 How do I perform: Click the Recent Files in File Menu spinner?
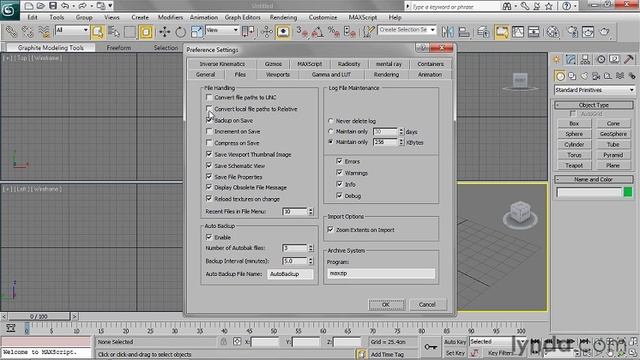[311, 211]
